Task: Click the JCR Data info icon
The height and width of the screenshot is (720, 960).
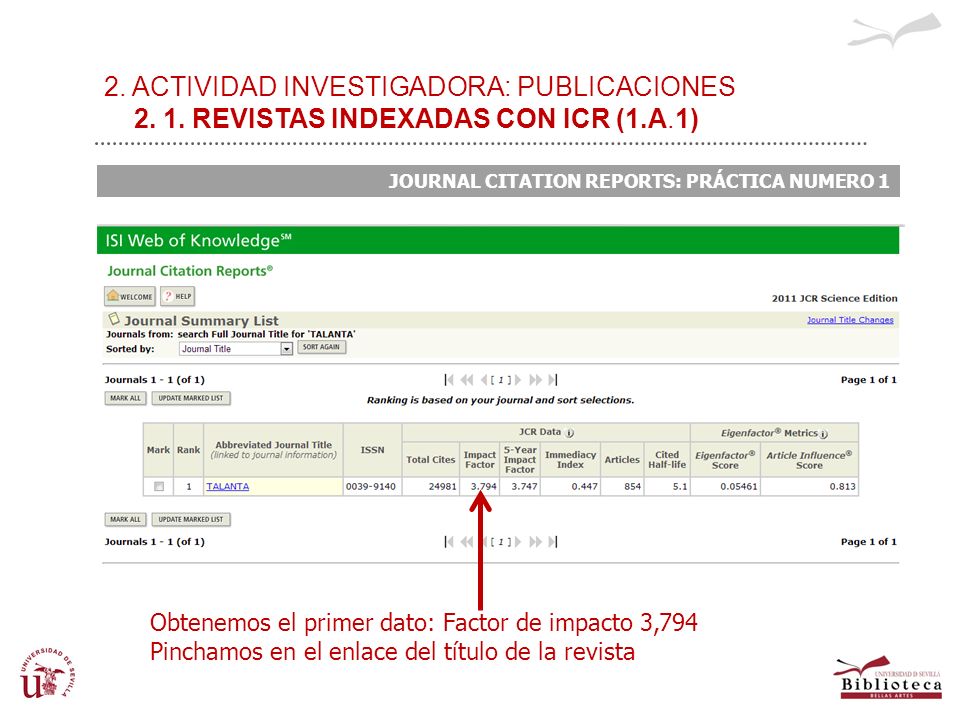Action: pyautogui.click(x=569, y=433)
